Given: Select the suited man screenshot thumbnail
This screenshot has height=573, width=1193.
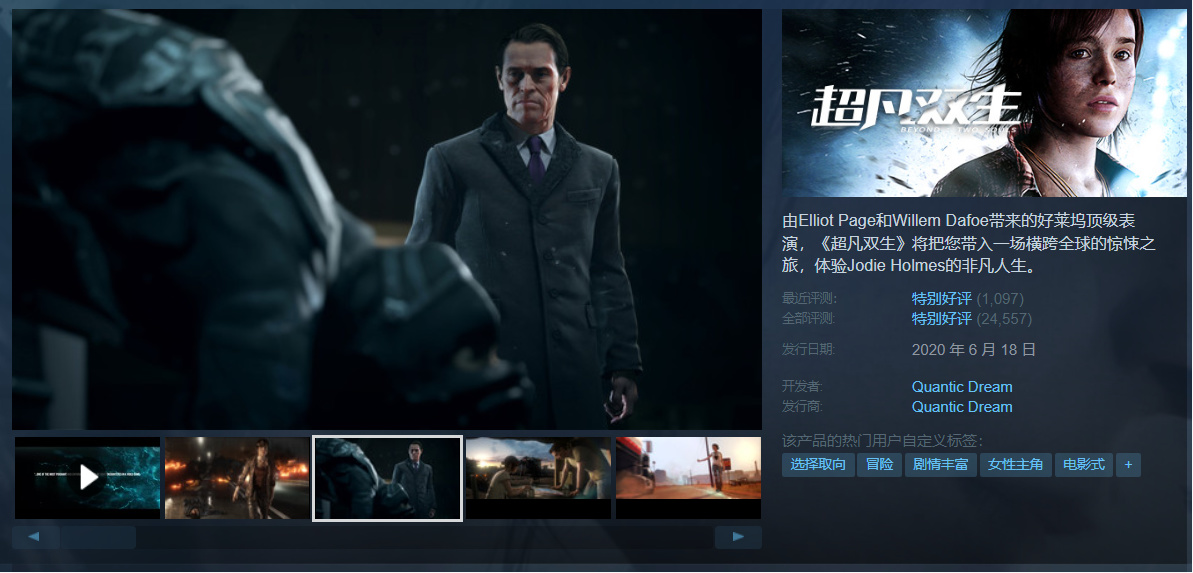Looking at the screenshot, I should tap(388, 478).
